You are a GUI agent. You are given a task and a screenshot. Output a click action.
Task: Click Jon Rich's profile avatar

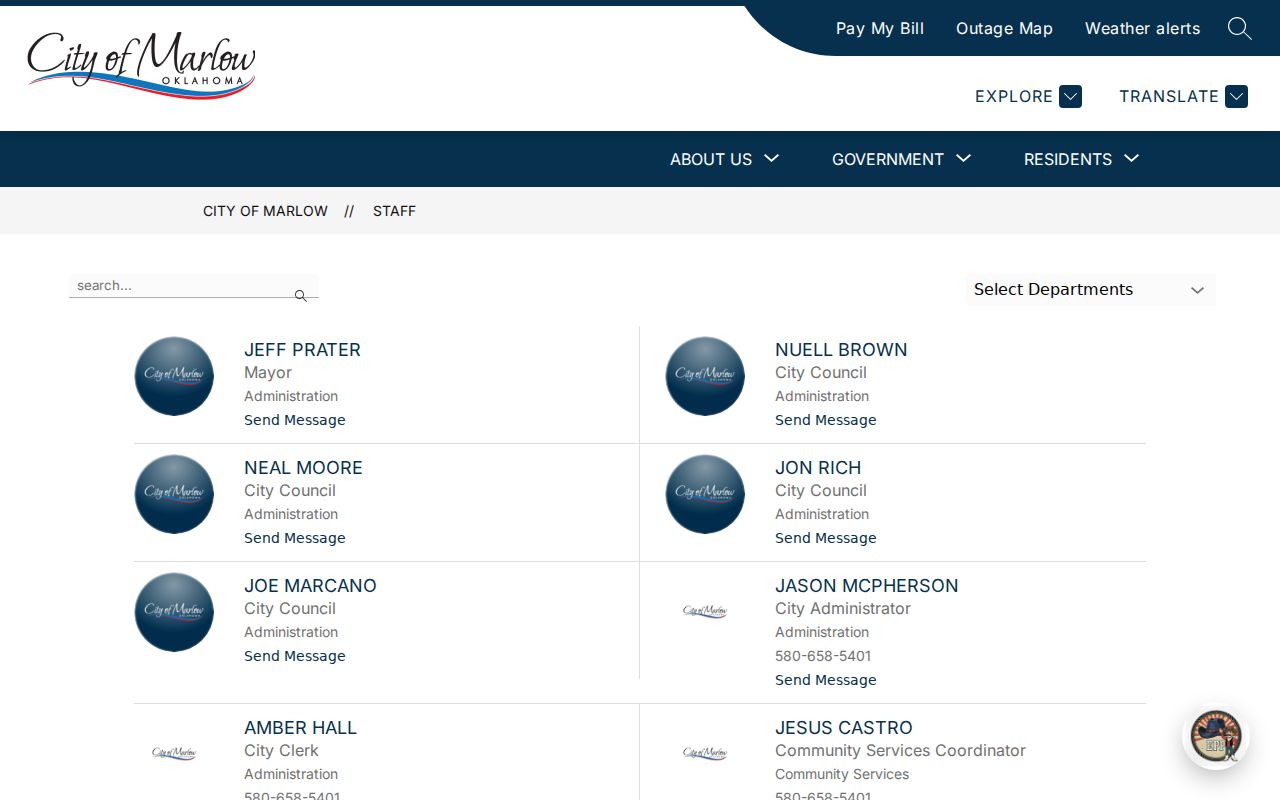point(705,494)
